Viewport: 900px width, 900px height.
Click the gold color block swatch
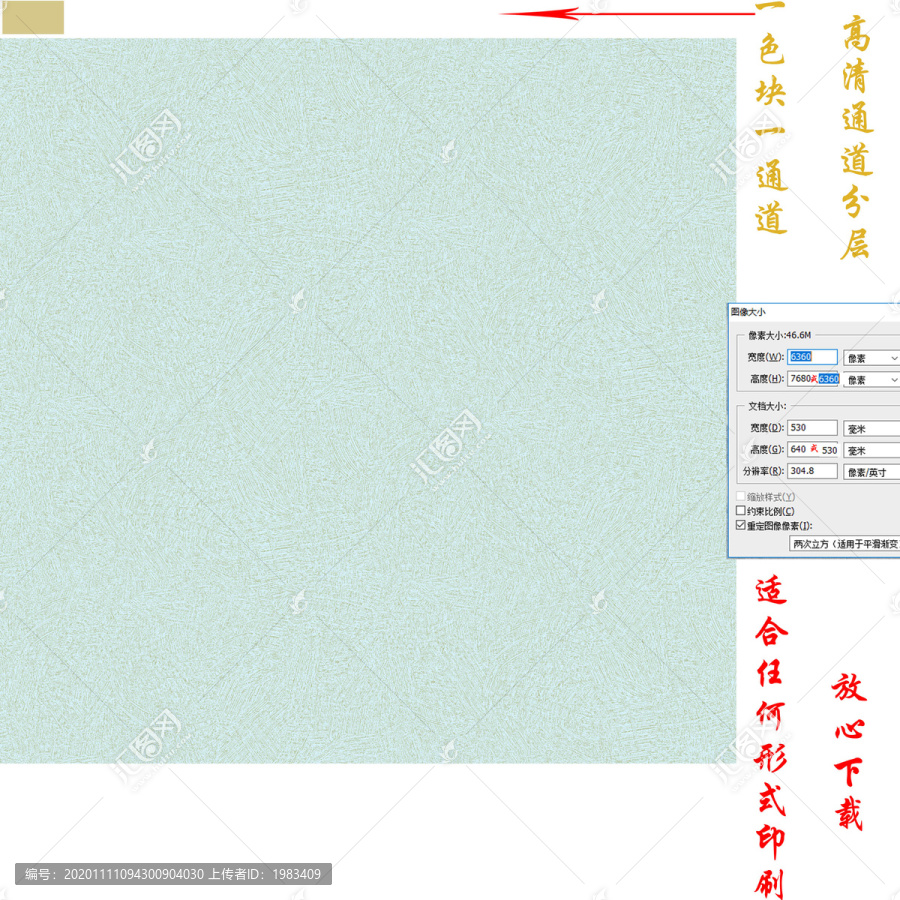tap(33, 17)
